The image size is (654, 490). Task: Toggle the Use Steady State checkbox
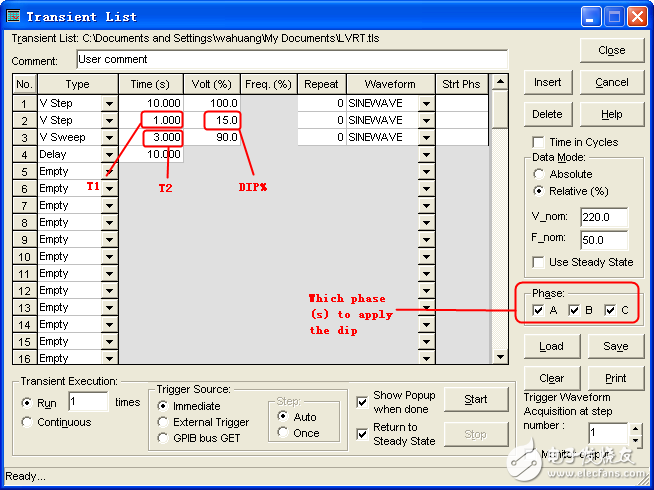pos(538,262)
